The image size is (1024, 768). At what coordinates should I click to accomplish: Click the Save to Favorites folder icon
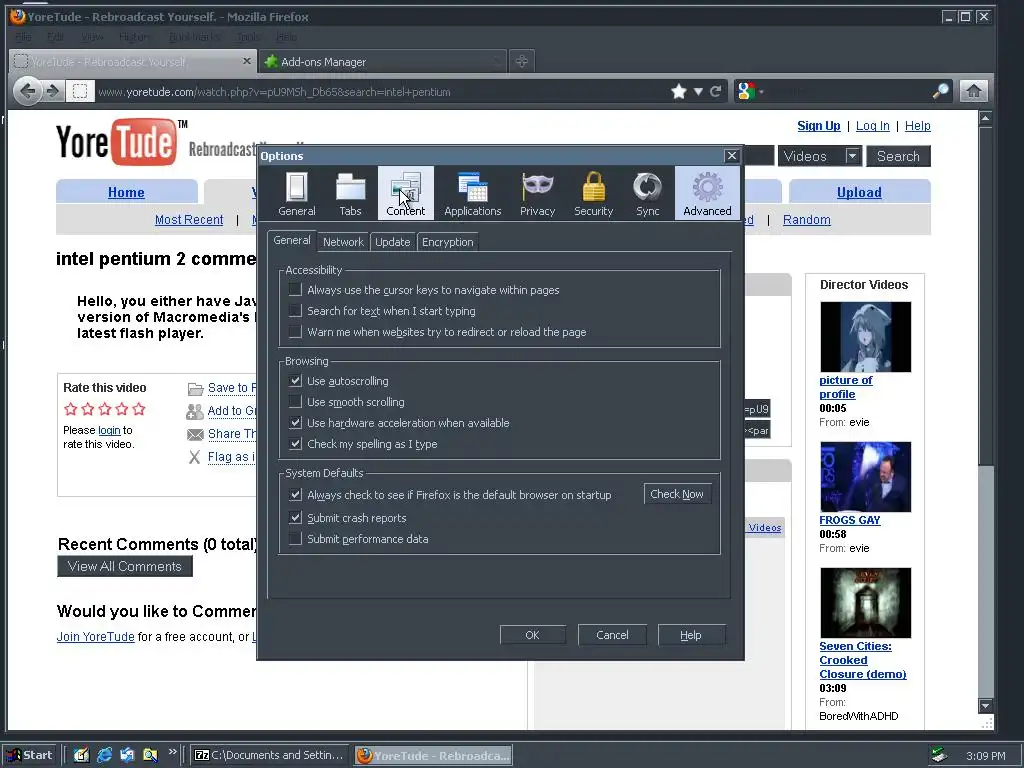[195, 389]
